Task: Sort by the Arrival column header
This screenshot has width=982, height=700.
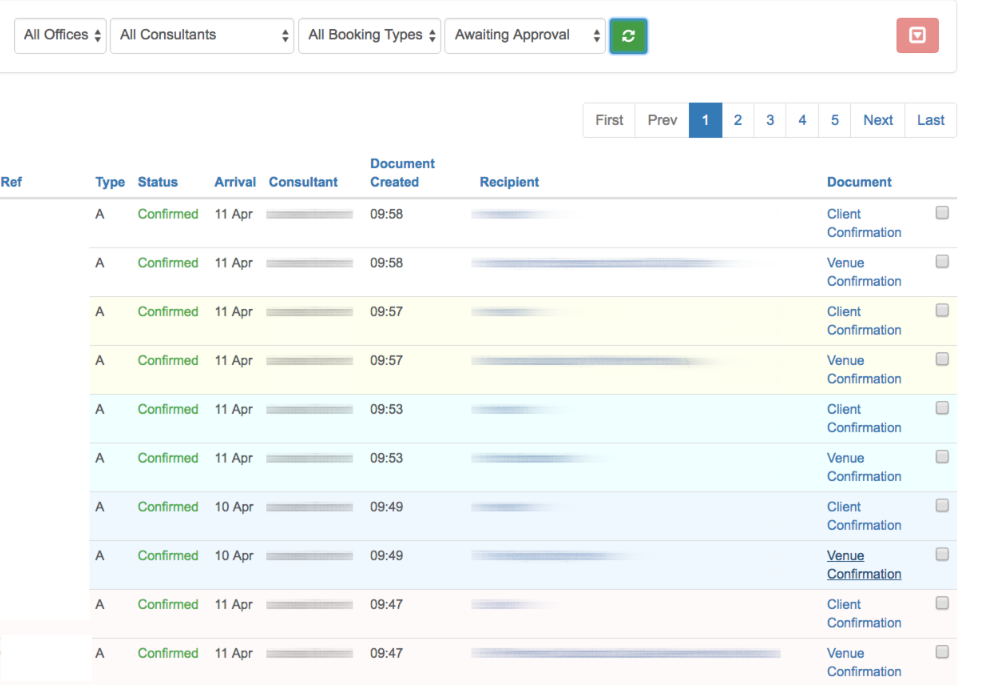Action: tap(235, 182)
